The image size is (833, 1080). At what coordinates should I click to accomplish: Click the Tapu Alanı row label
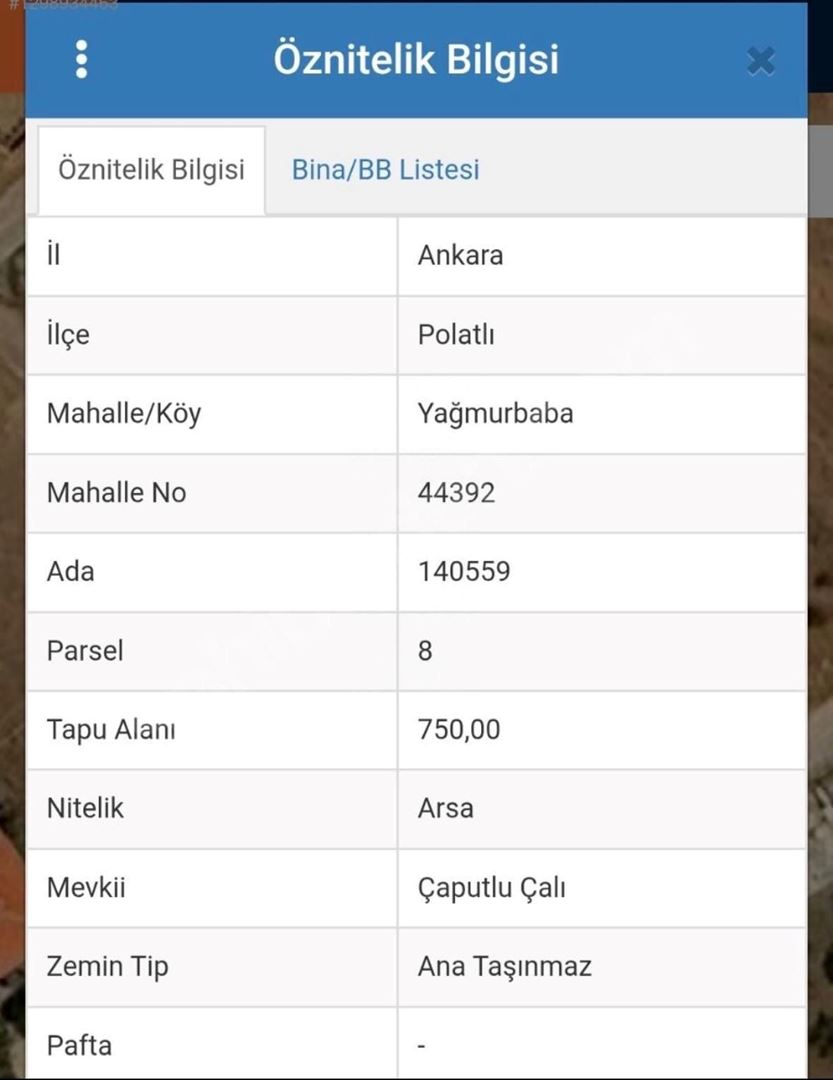click(x=111, y=729)
